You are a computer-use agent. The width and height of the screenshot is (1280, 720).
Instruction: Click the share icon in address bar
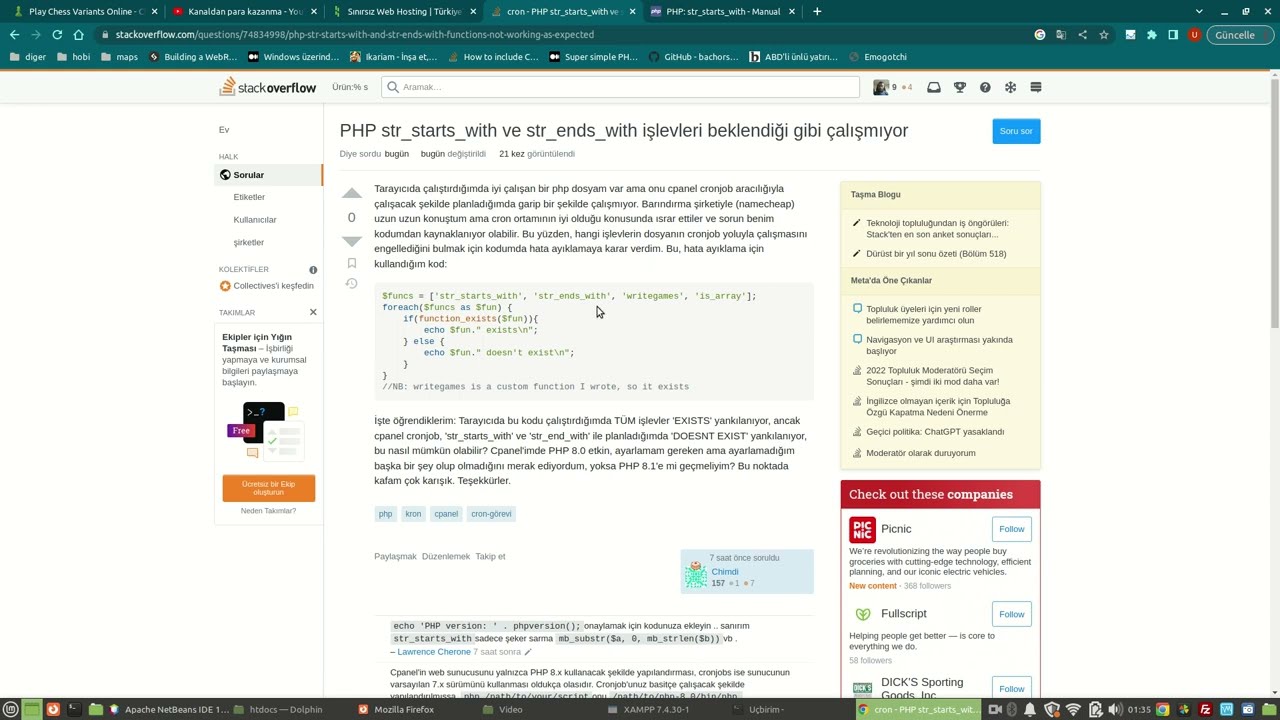point(1082,35)
